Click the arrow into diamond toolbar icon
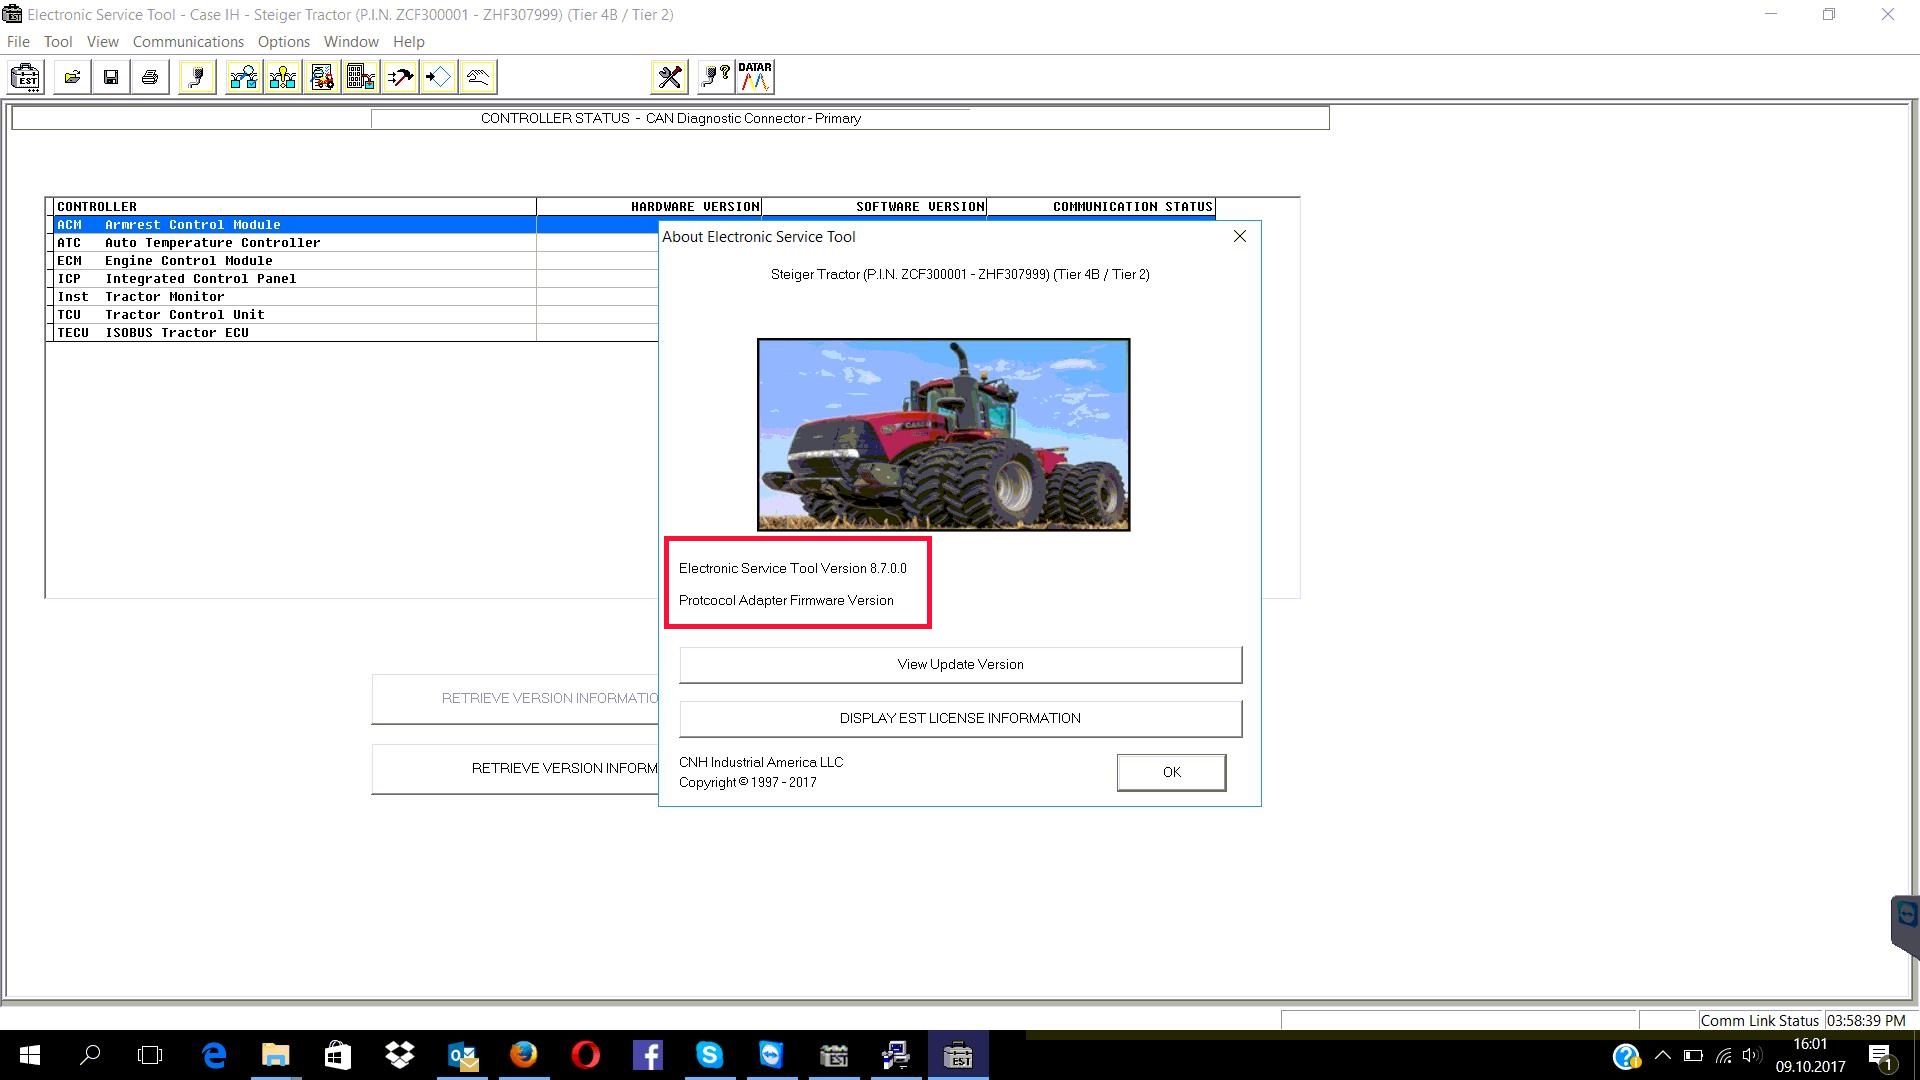 (x=439, y=77)
